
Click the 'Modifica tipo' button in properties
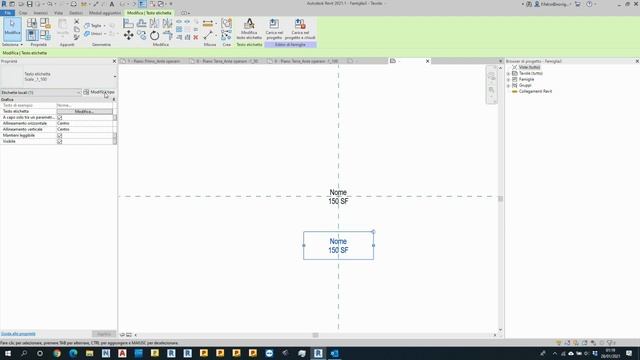(99, 92)
